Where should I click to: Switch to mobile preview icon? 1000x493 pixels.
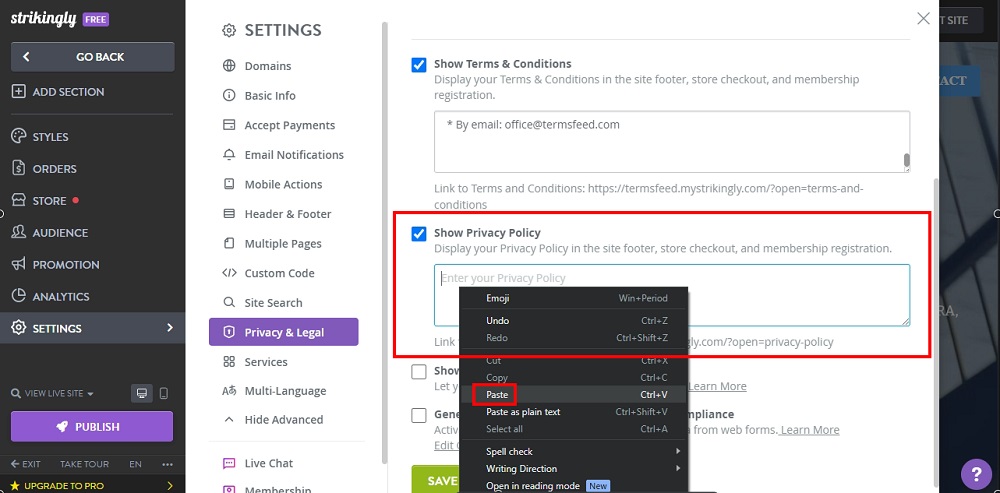[163, 393]
